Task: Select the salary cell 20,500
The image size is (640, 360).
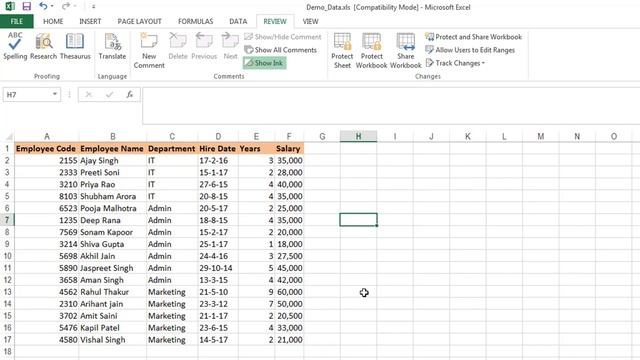Action: coord(289,316)
